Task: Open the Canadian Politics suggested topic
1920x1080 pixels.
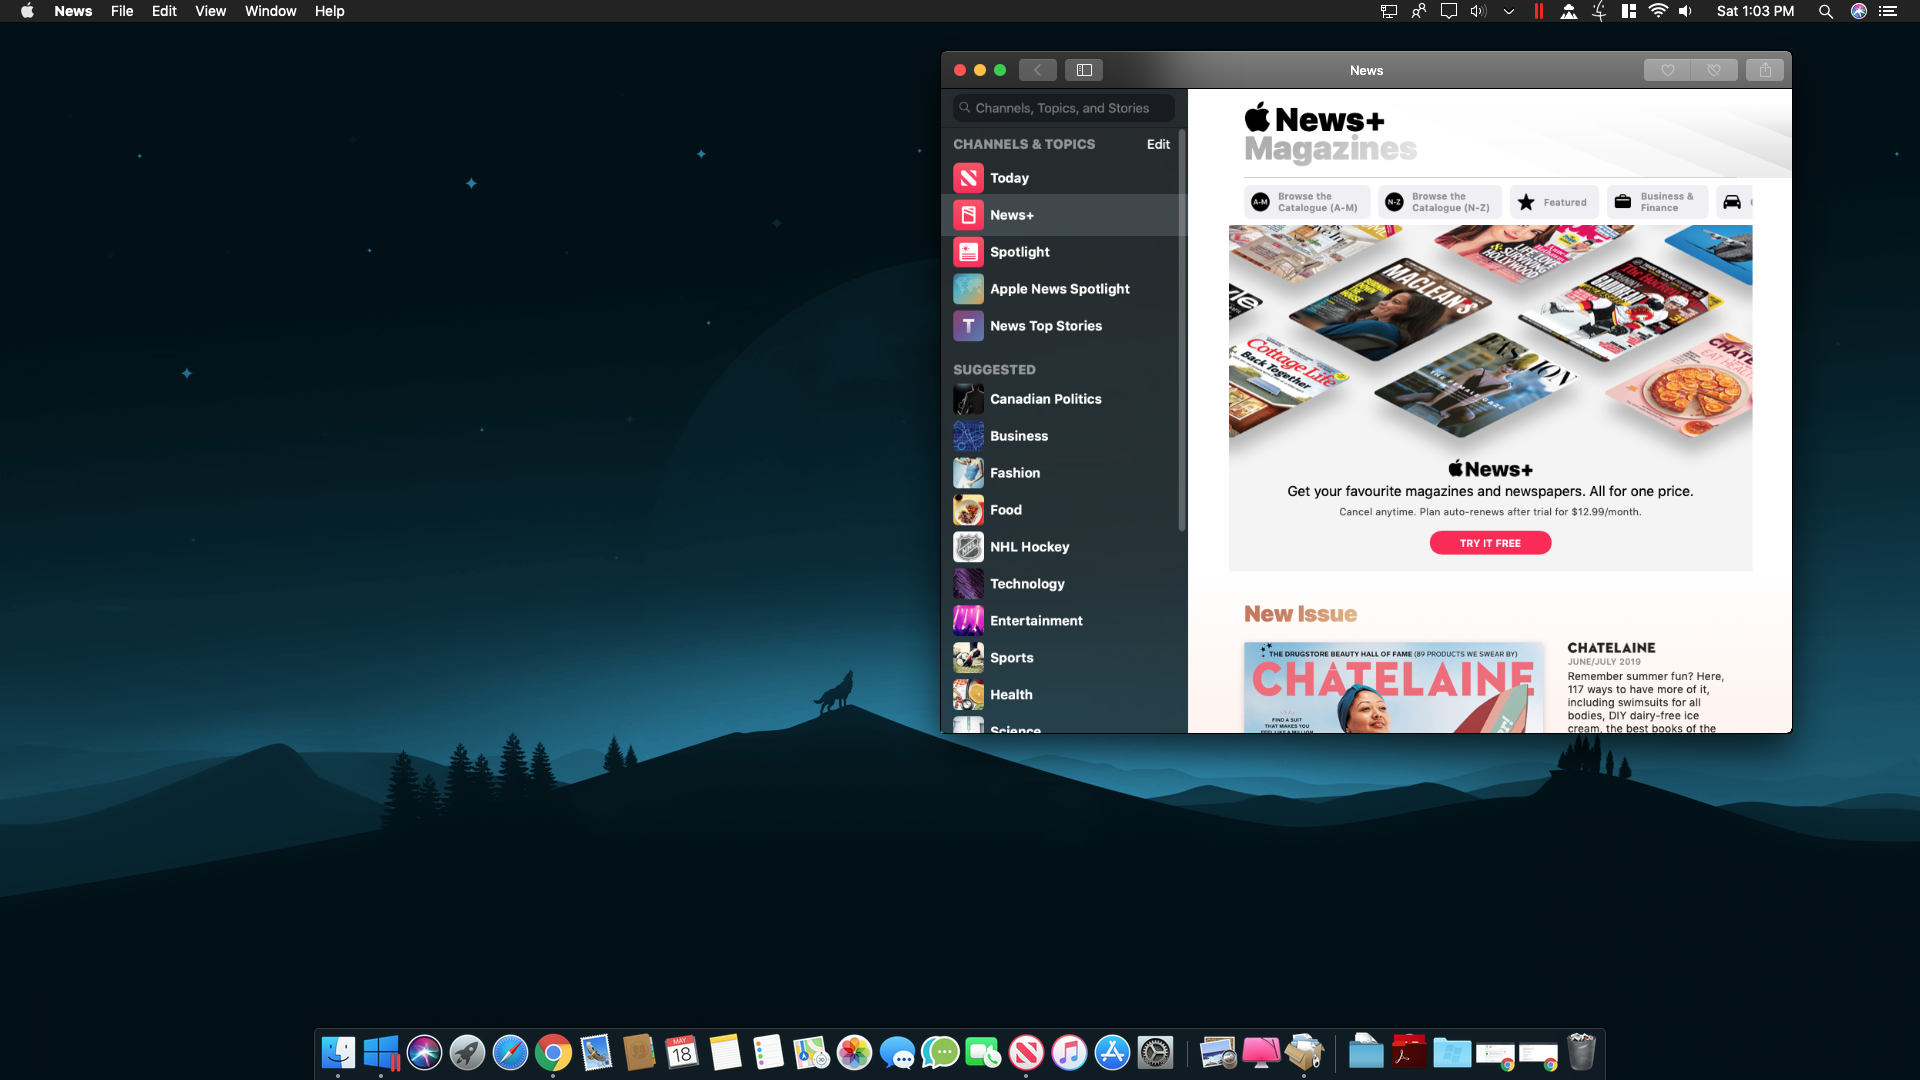Action: [1064, 399]
